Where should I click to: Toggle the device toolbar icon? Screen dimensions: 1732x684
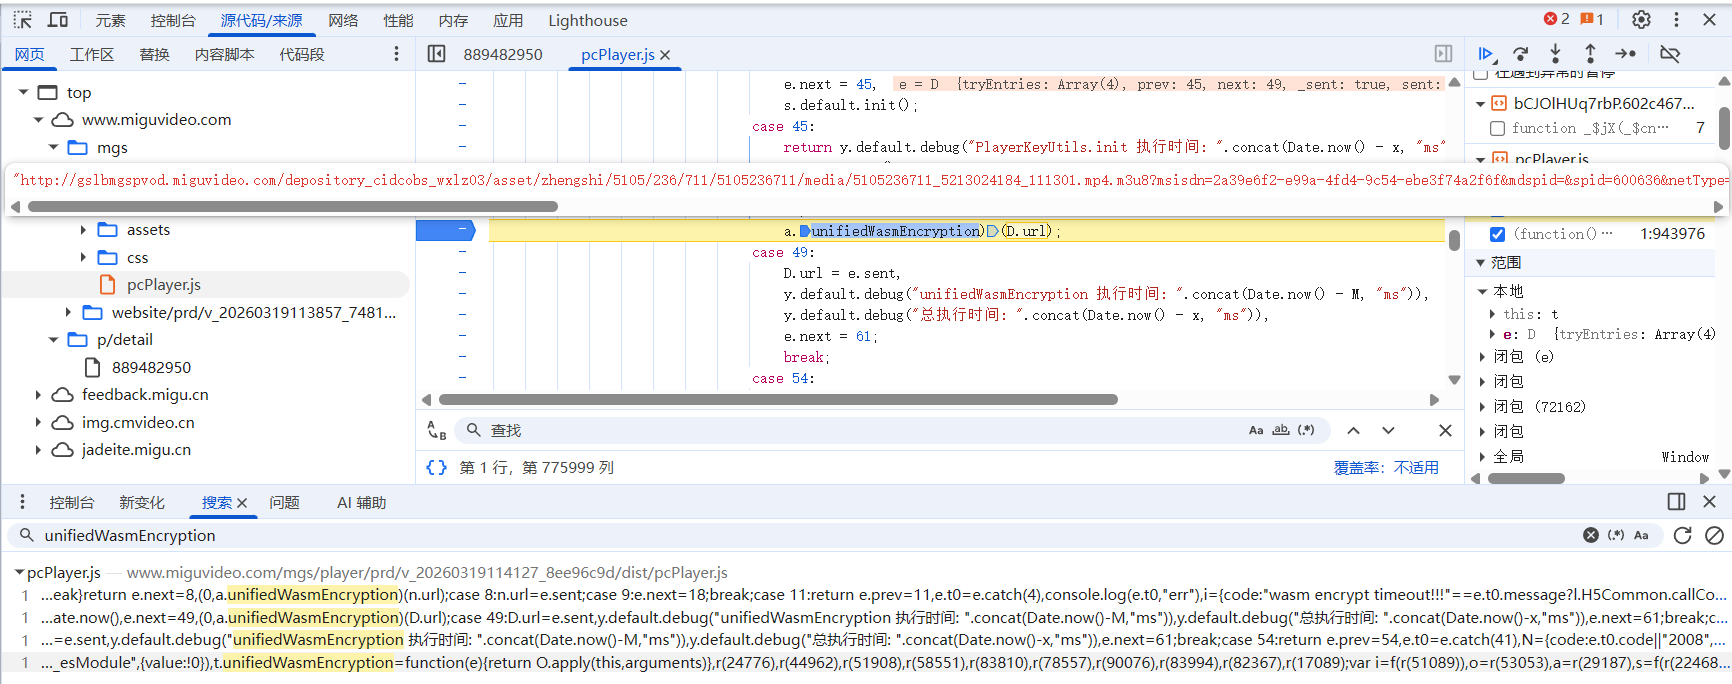(58, 20)
